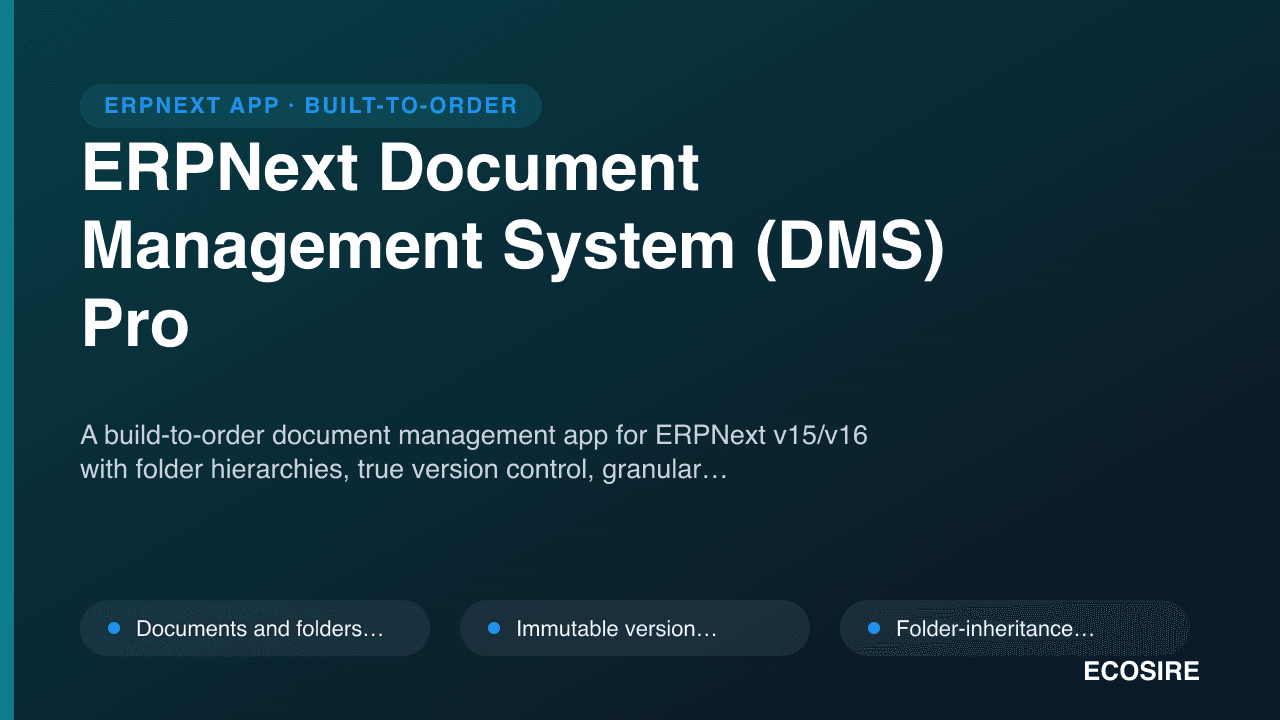Open the 'Immutable version…' pill
The width and height of the screenshot is (1280, 720).
click(x=635, y=628)
